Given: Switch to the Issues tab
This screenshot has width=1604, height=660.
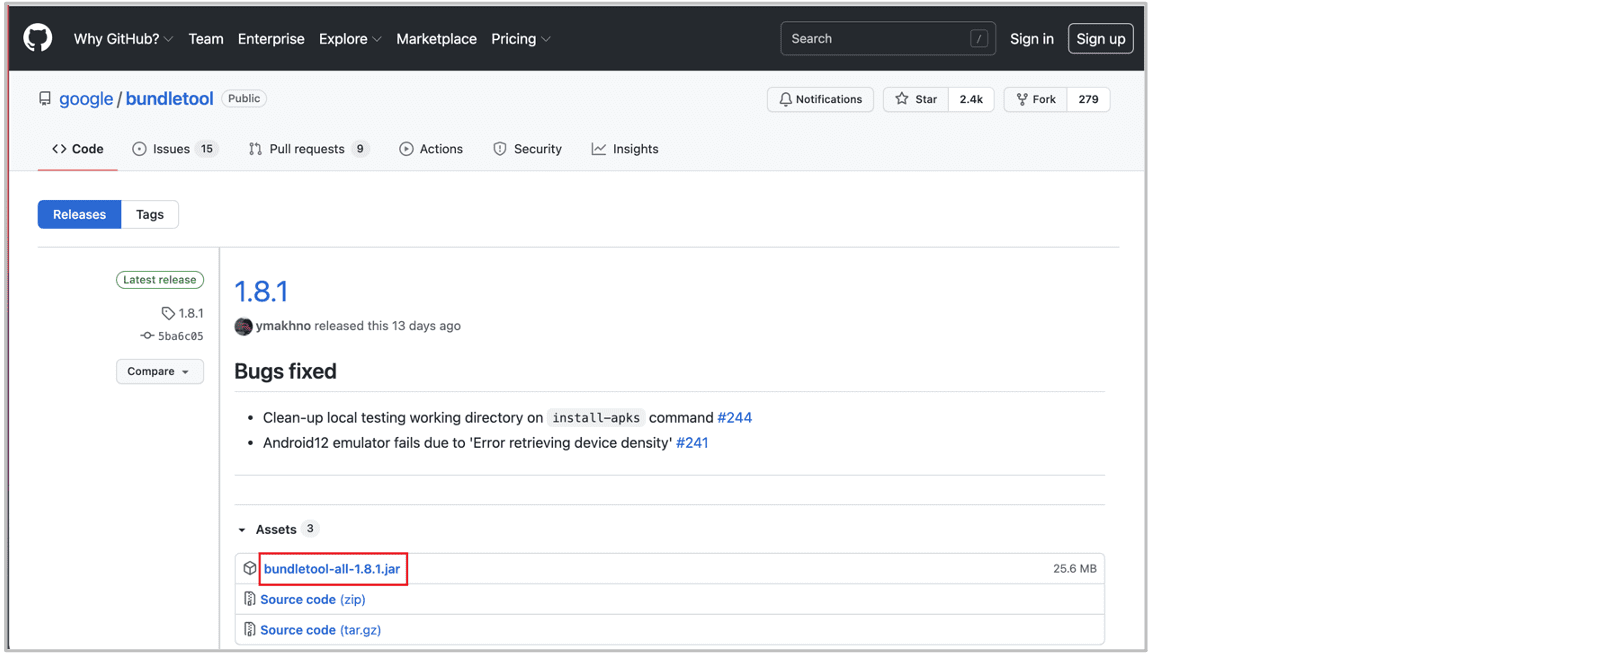Looking at the screenshot, I should click(173, 149).
